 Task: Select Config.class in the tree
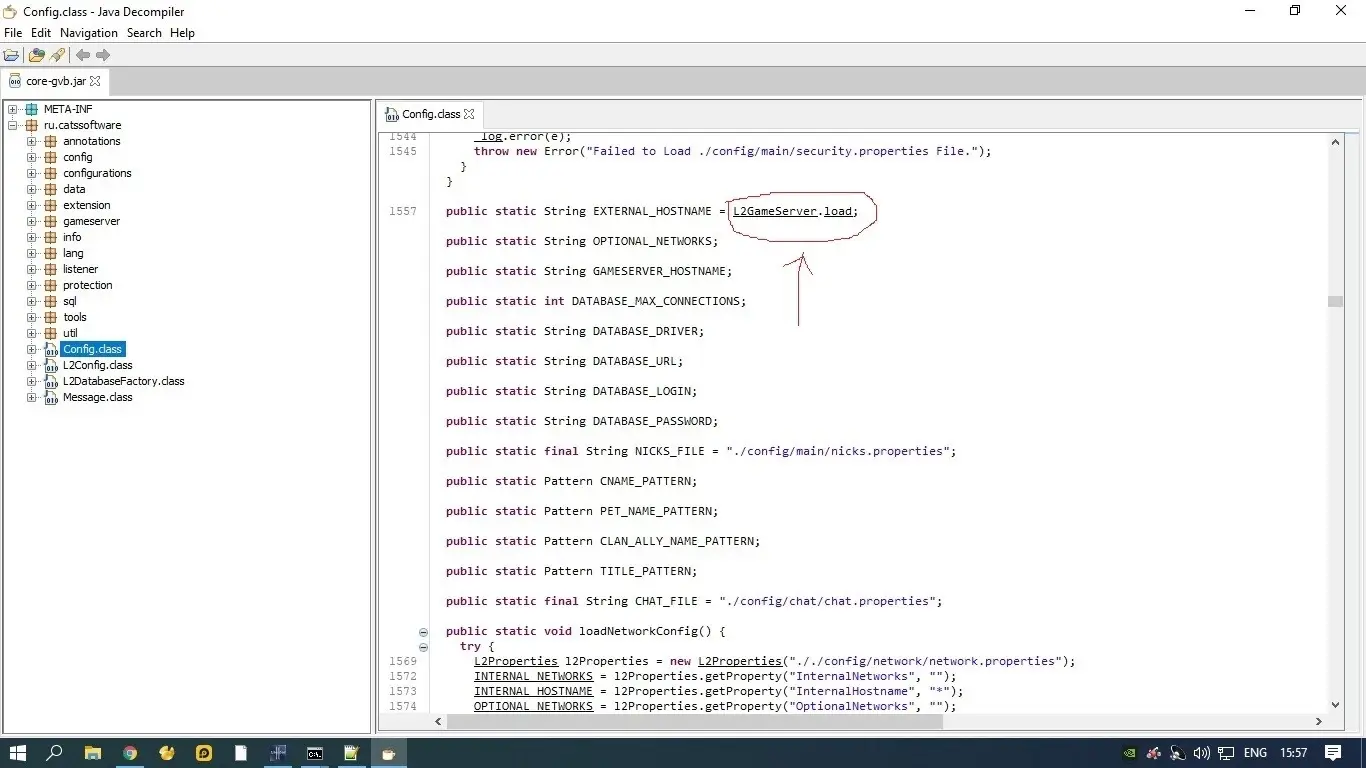coord(93,349)
